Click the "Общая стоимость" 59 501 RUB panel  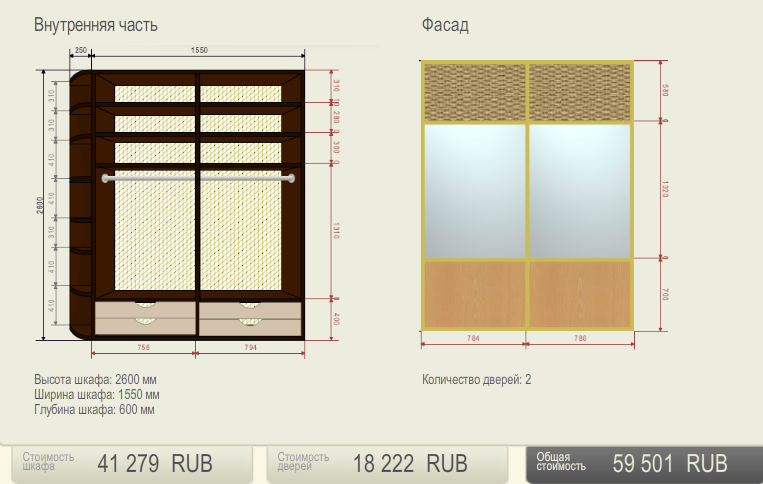644,465
